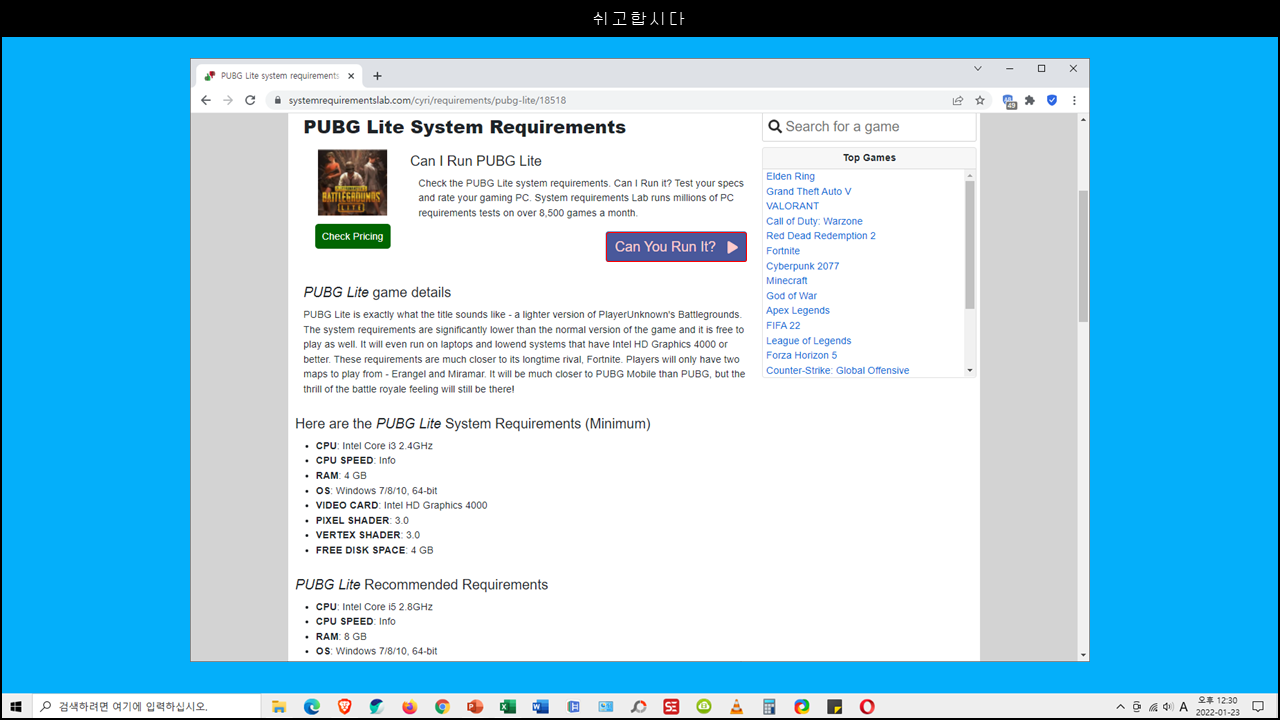The height and width of the screenshot is (720, 1280).
Task: Click the lock icon in address bar
Action: (x=278, y=100)
